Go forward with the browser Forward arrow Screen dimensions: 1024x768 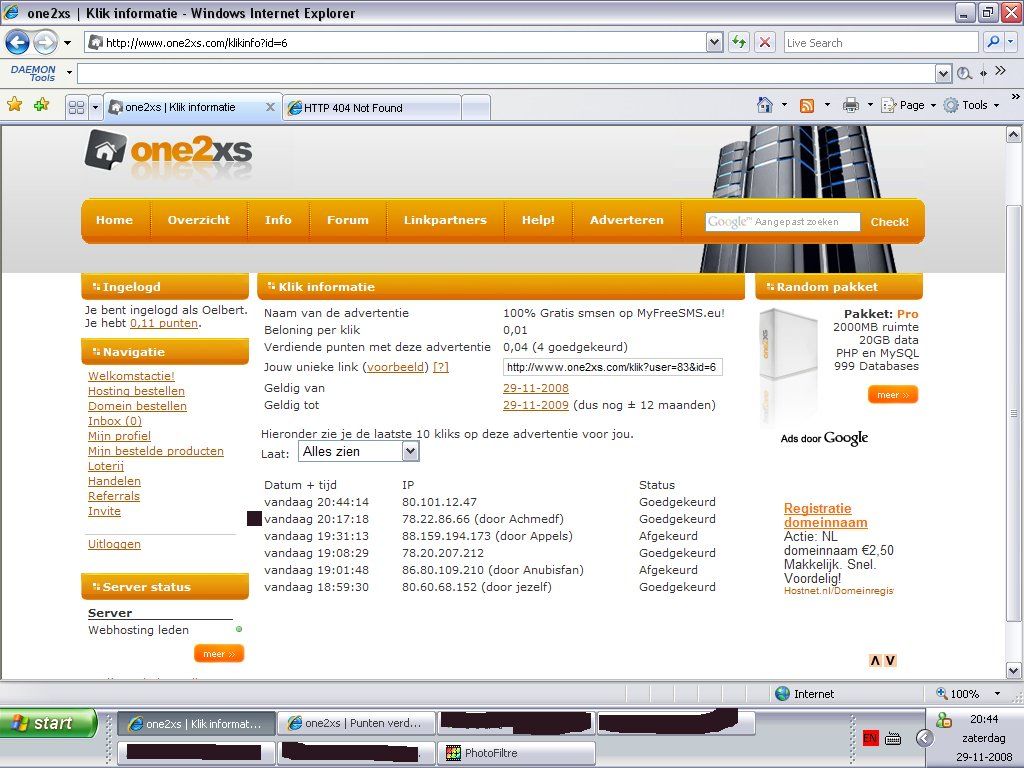point(45,43)
